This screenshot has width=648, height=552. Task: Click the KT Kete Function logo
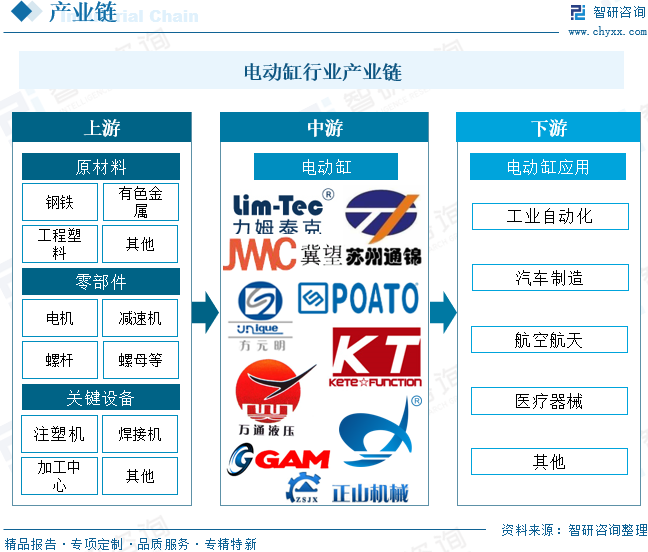pyautogui.click(x=375, y=357)
